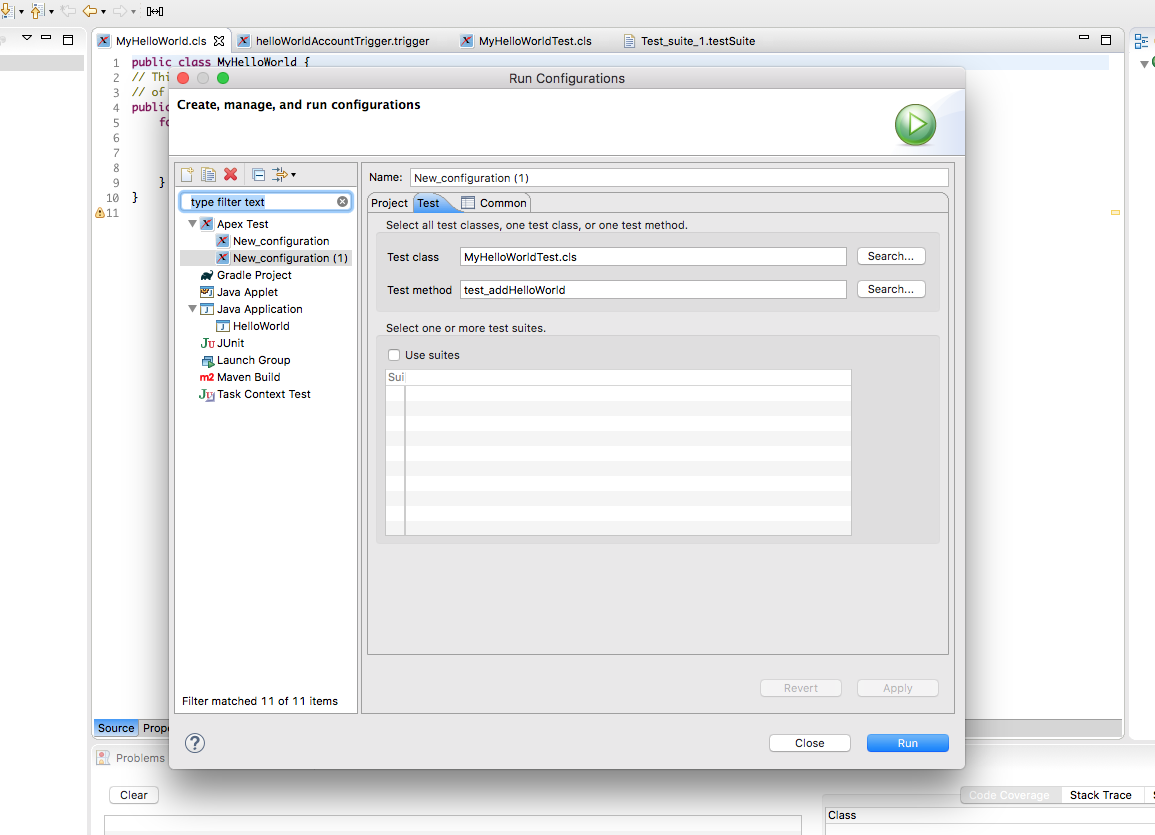Collapse all configurations in the tree
The height and width of the screenshot is (835, 1155).
point(258,174)
